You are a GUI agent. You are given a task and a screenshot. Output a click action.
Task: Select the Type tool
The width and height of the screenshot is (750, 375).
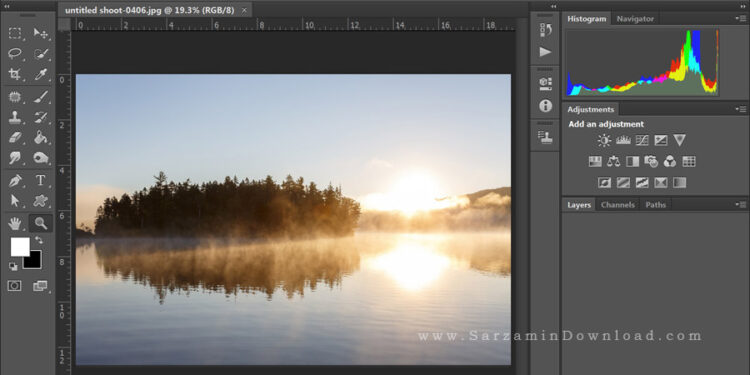41,180
